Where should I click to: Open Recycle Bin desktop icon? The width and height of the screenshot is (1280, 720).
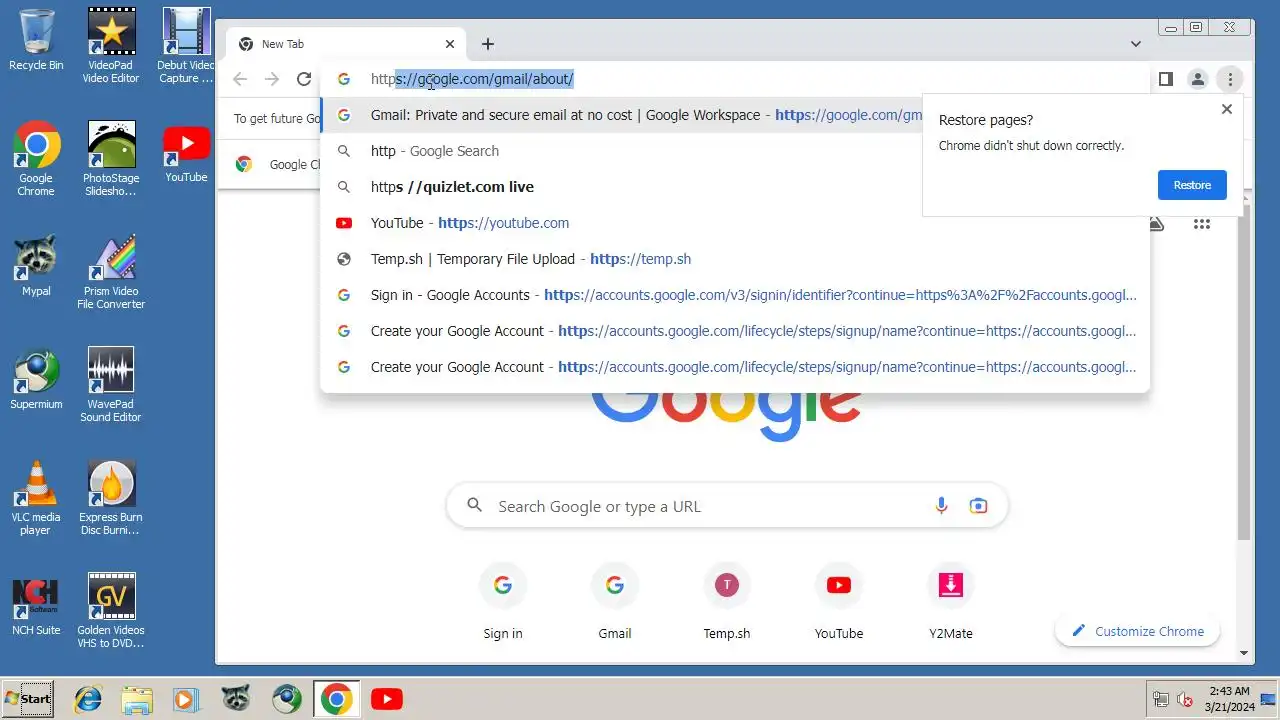(36, 40)
